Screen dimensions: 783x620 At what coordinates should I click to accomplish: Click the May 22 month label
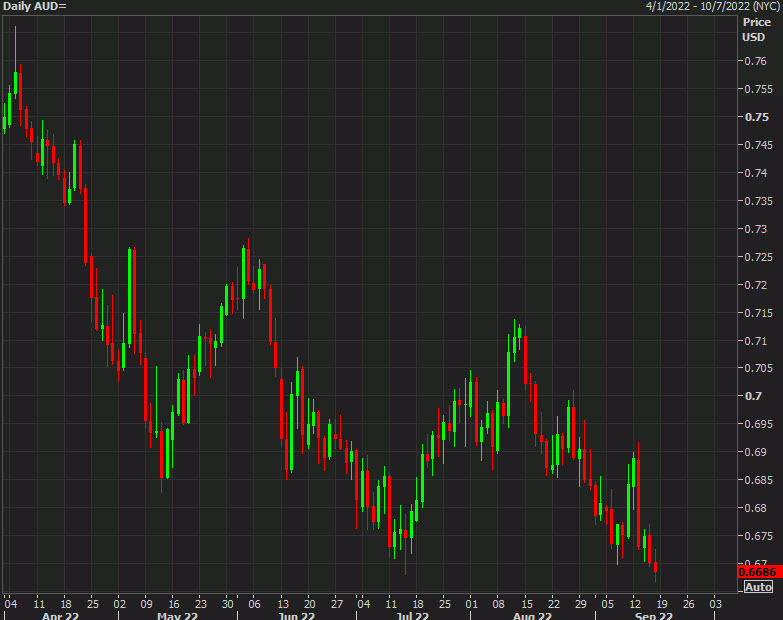177,616
